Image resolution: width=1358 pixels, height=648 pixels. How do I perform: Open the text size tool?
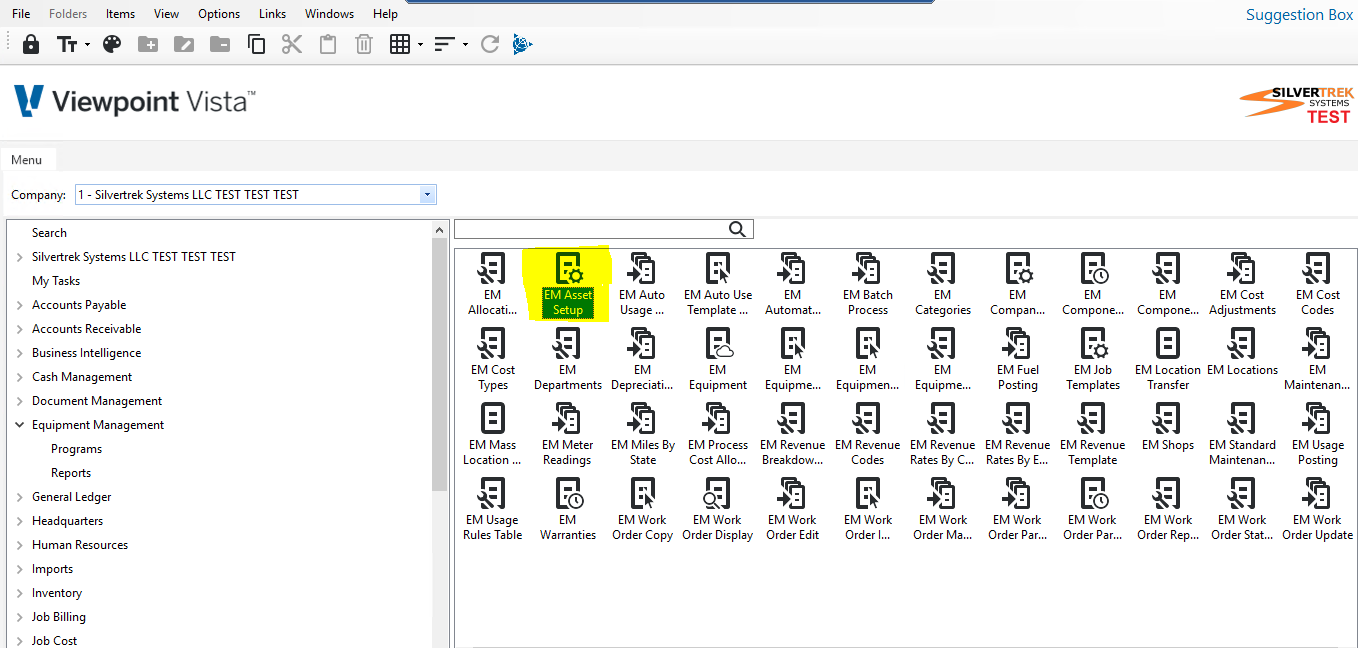tap(67, 44)
